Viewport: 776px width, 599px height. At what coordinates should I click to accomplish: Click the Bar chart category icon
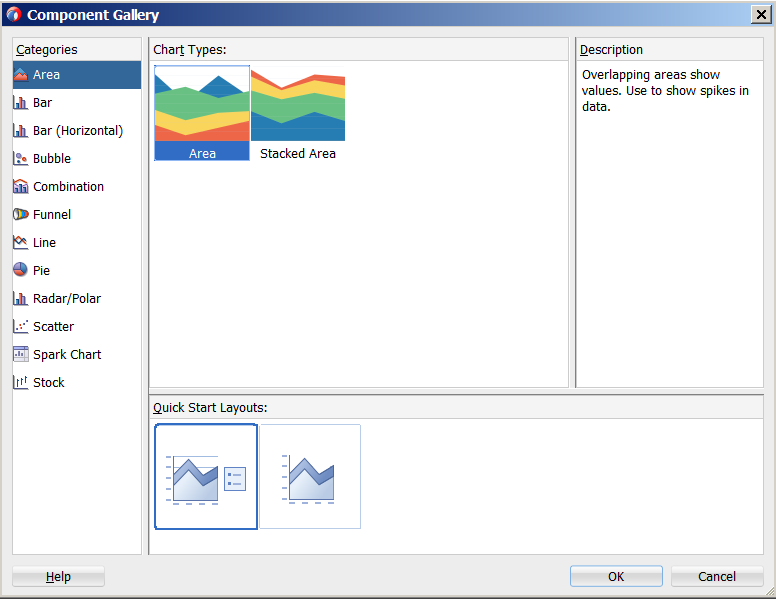pyautogui.click(x=21, y=102)
